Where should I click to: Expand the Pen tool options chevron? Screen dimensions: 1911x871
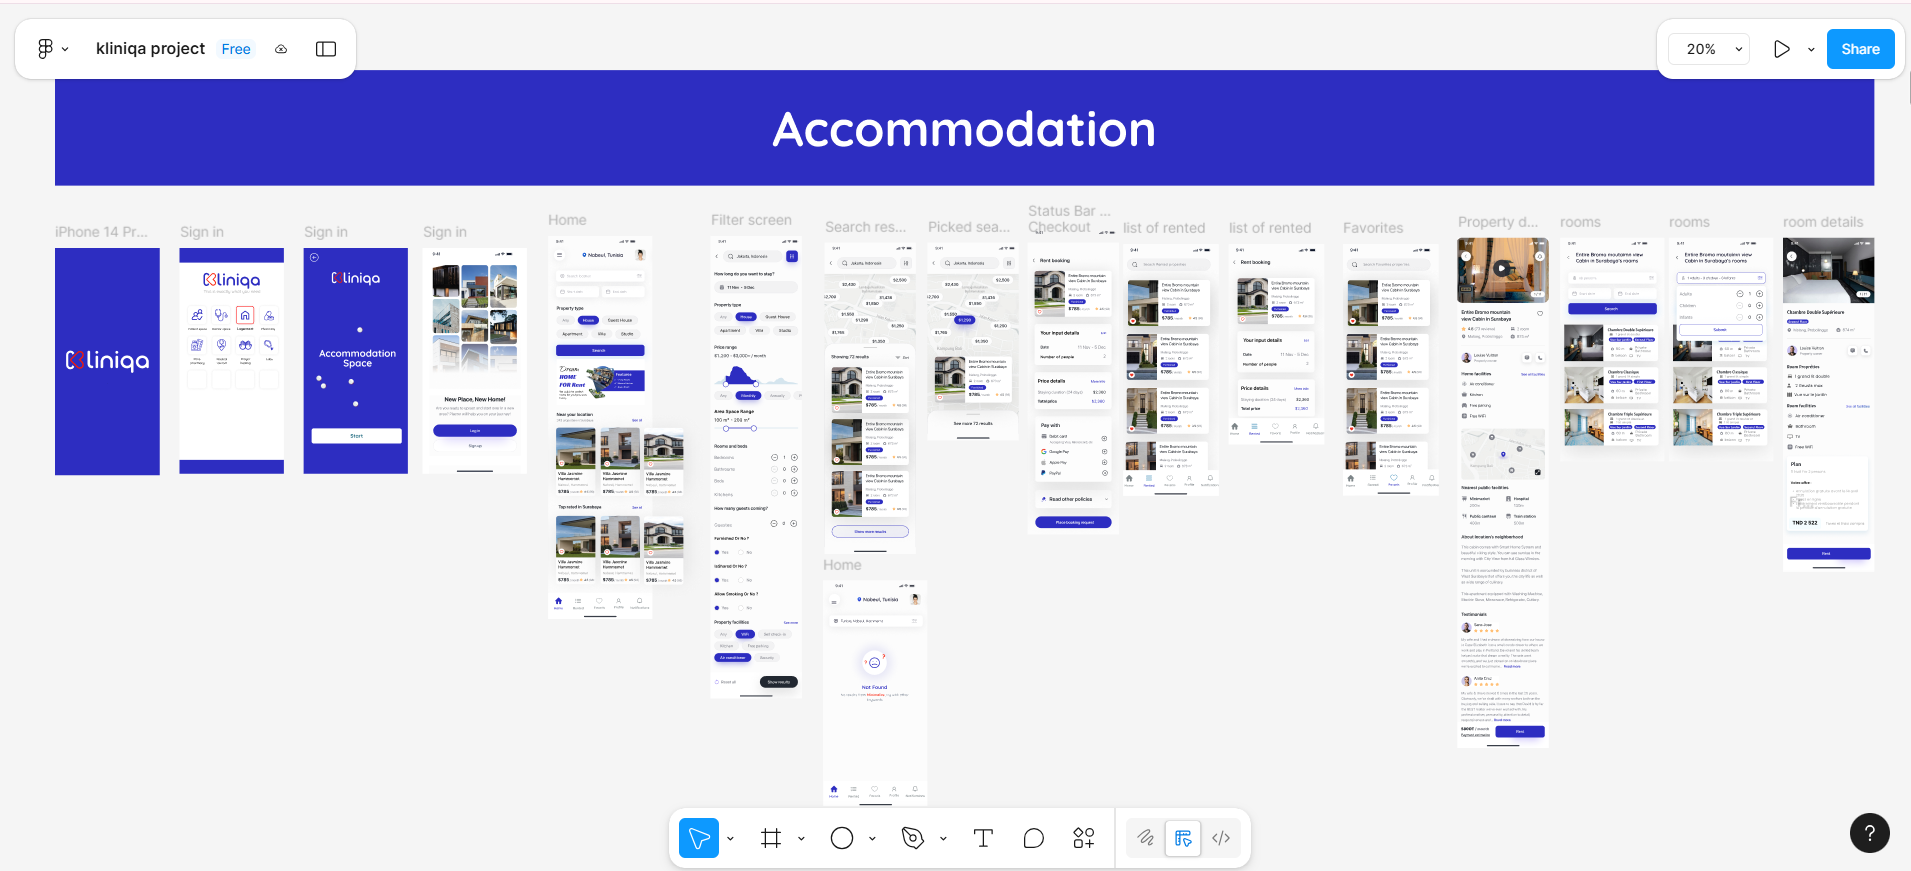[x=943, y=839]
